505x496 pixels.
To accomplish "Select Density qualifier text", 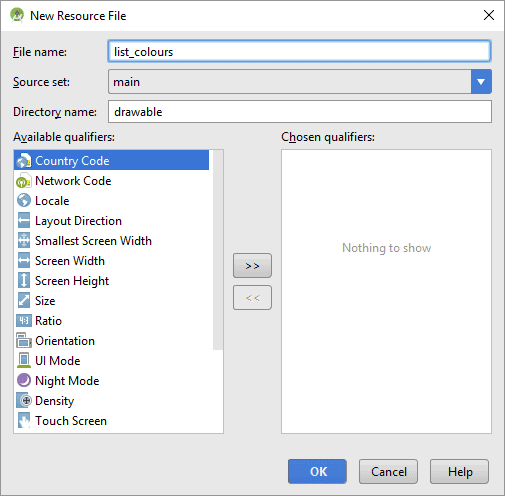I will click(x=54, y=401).
